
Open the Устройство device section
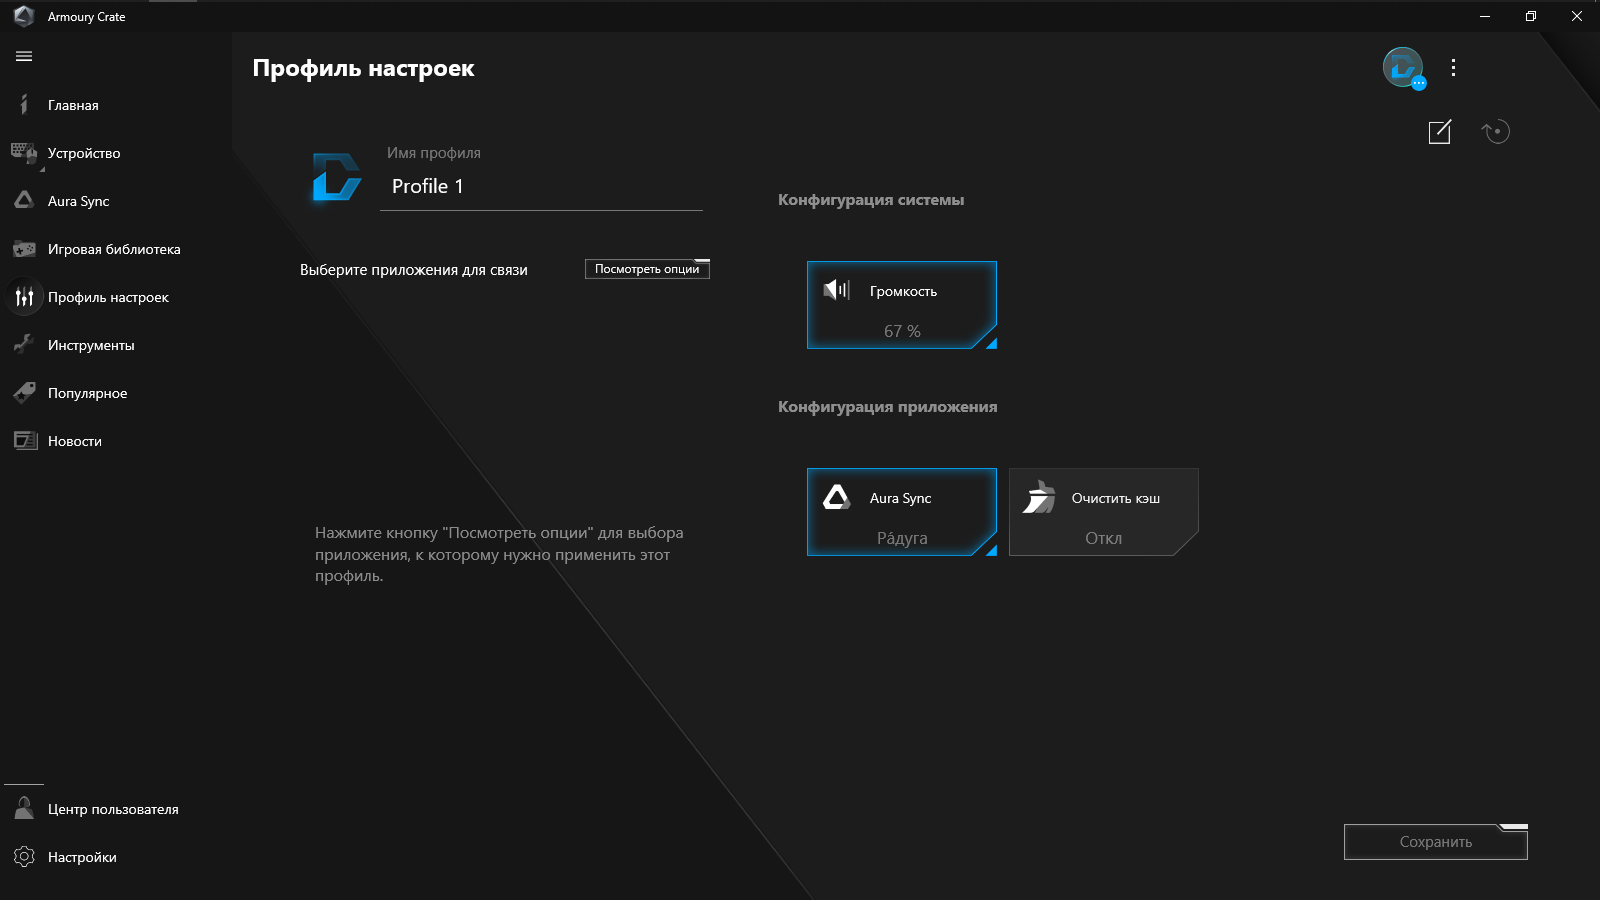[x=84, y=153]
